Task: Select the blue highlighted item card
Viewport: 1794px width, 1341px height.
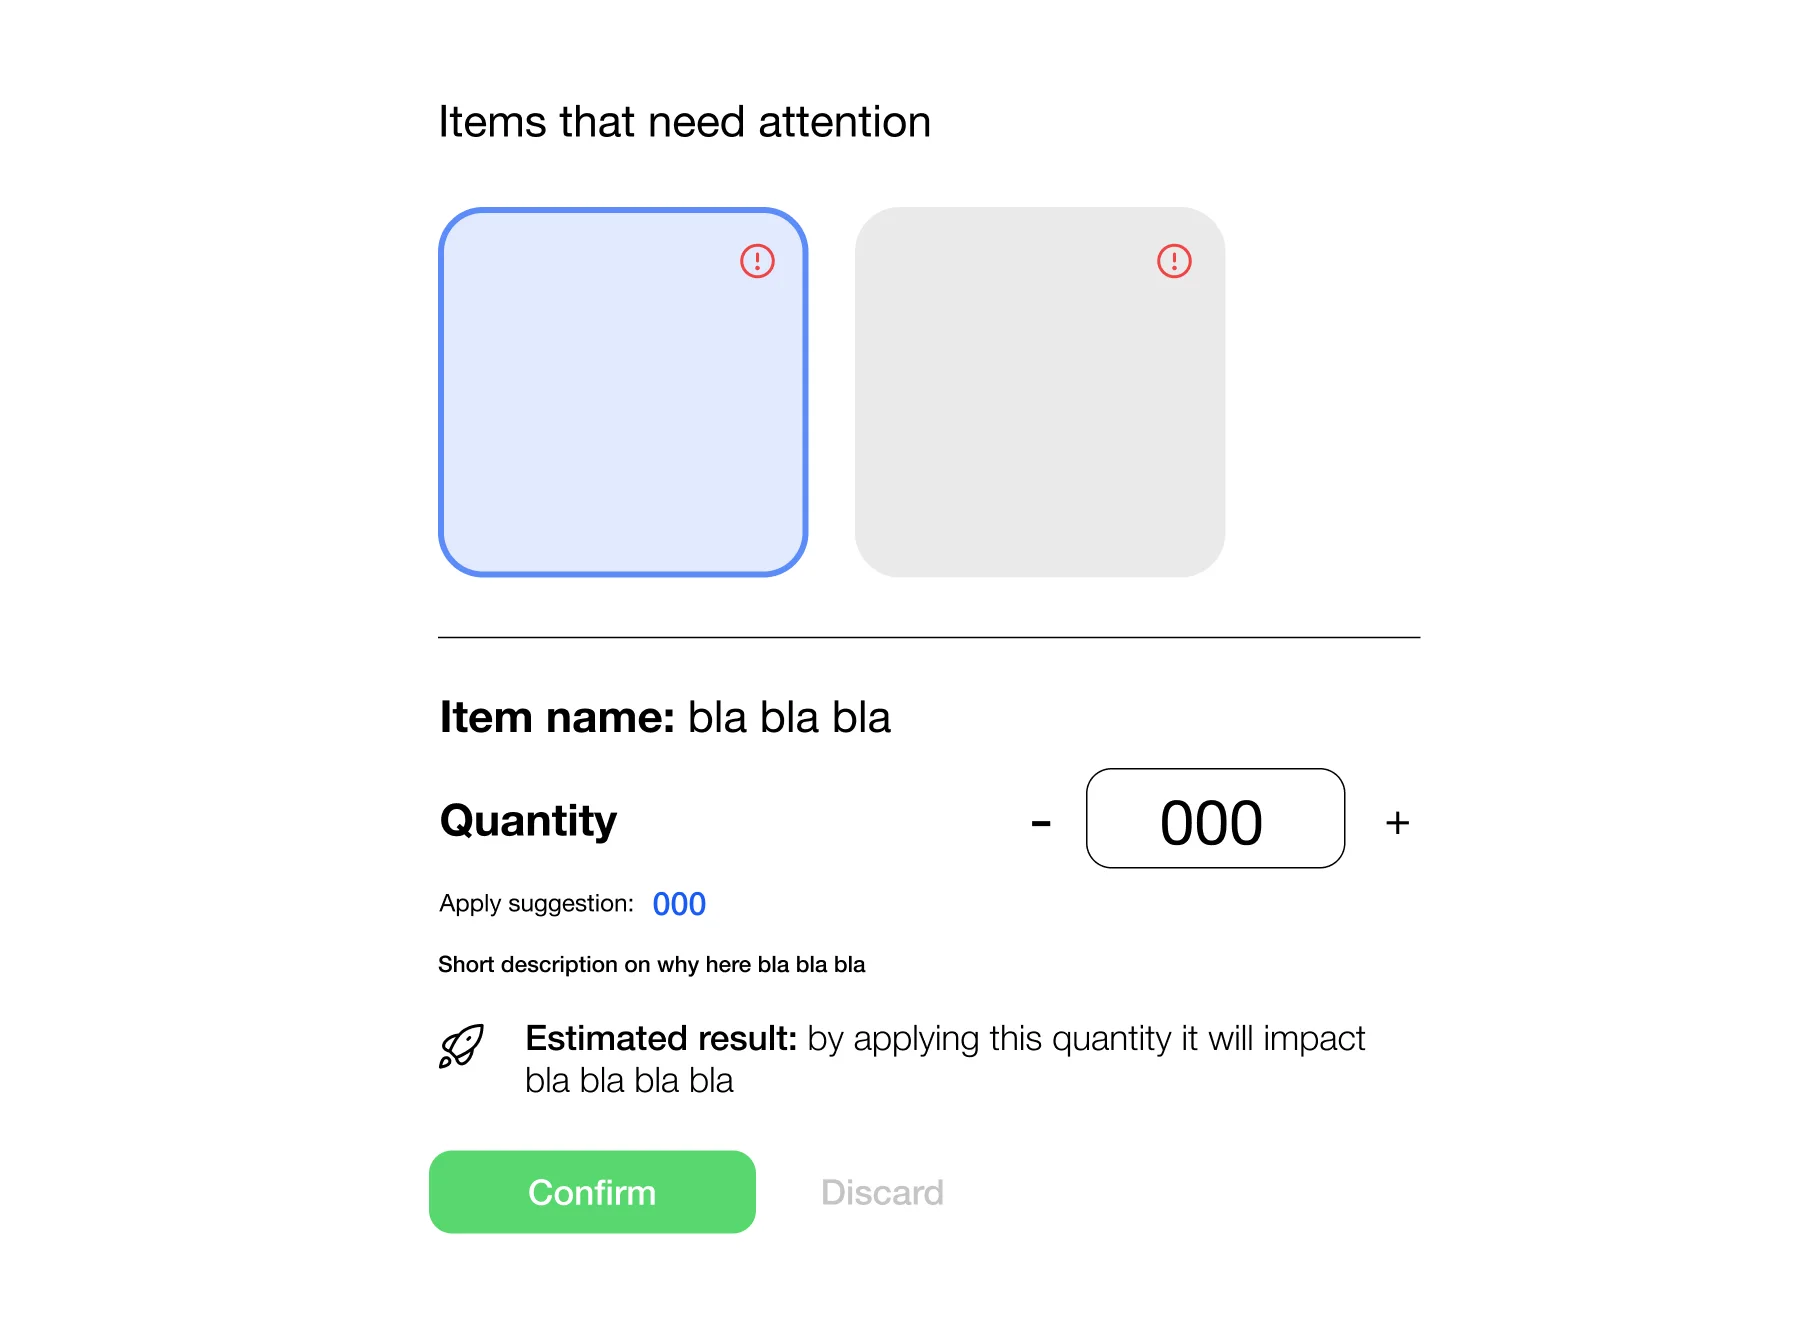Action: pyautogui.click(x=623, y=392)
